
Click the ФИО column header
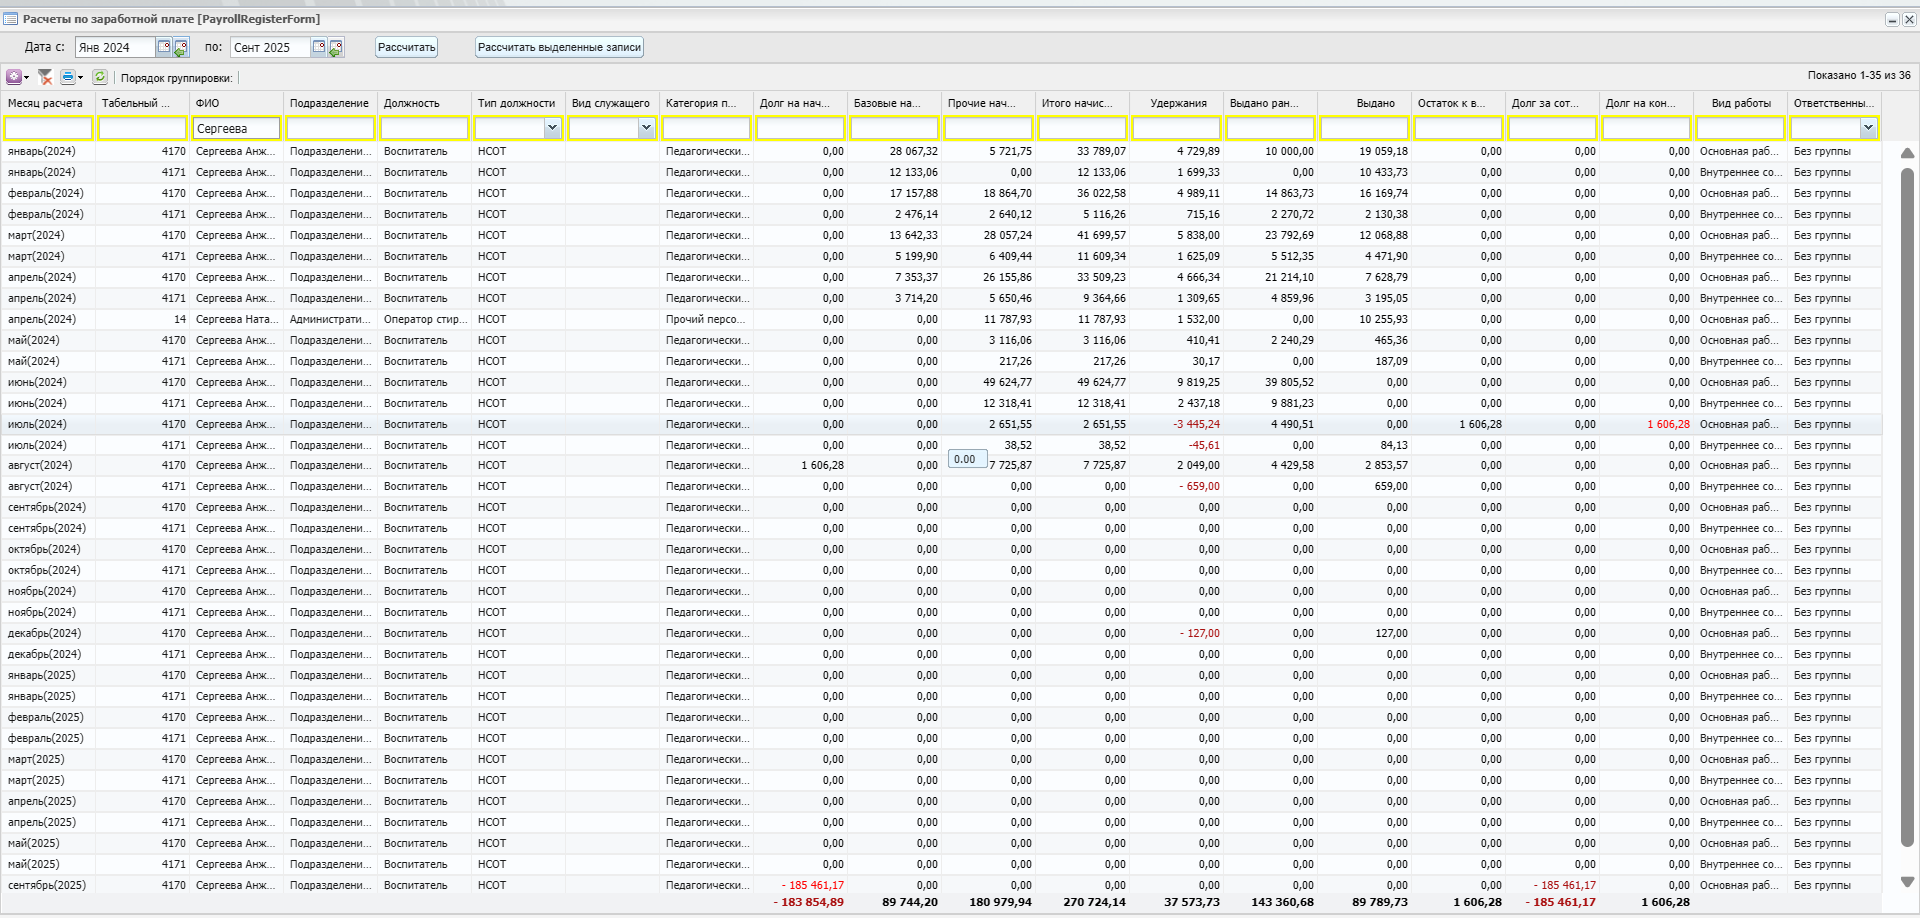(236, 103)
